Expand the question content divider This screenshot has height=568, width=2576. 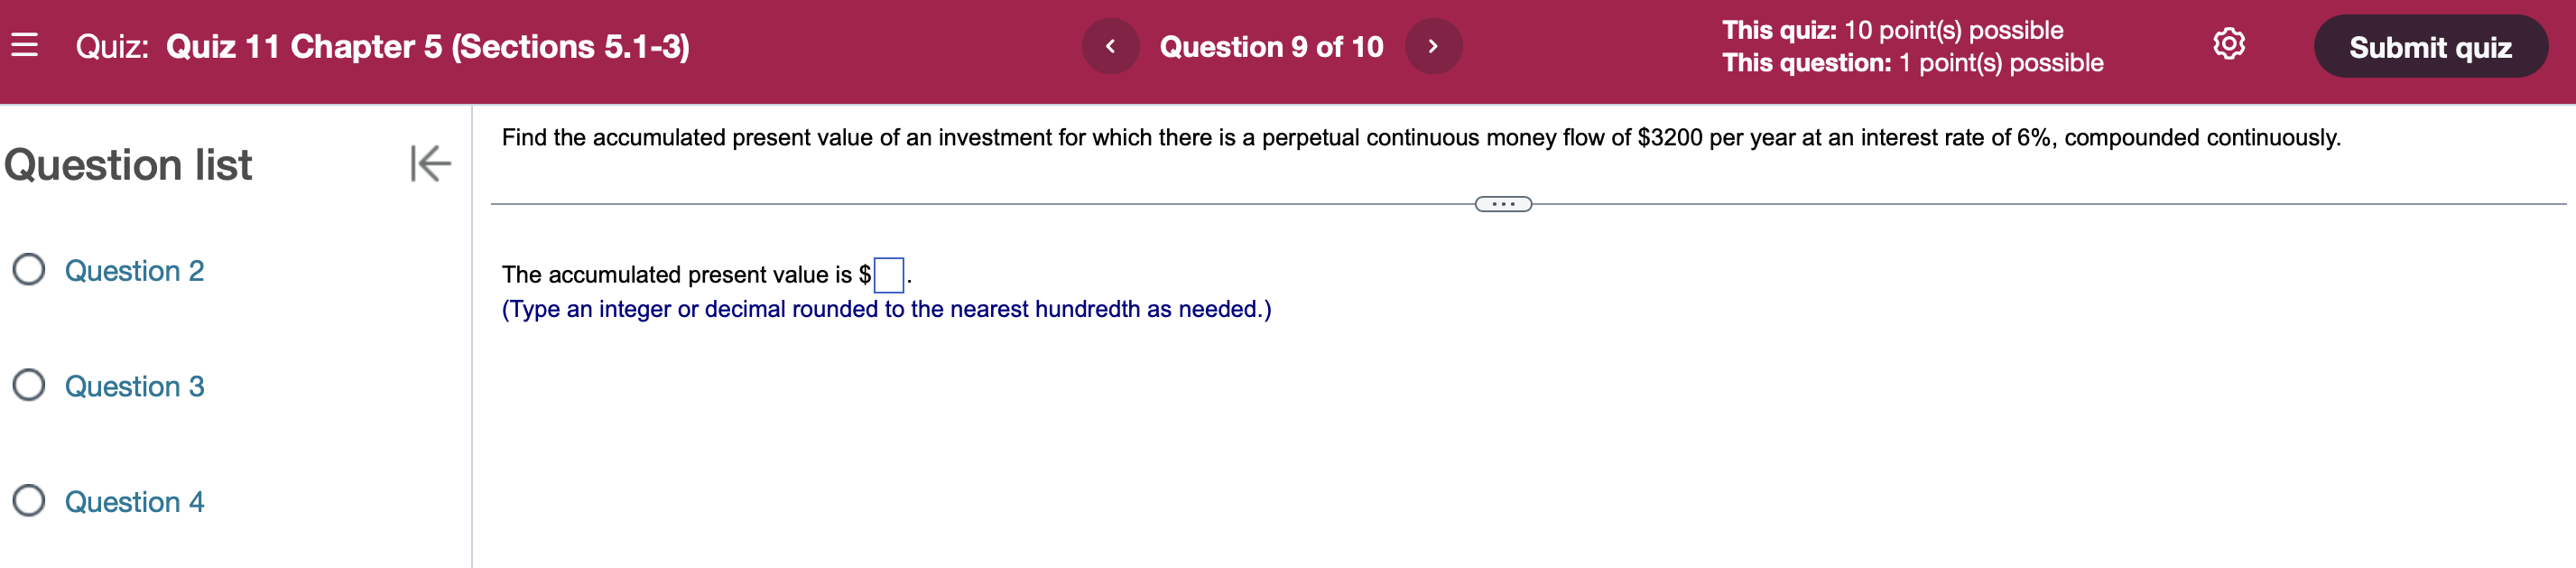click(x=1502, y=203)
